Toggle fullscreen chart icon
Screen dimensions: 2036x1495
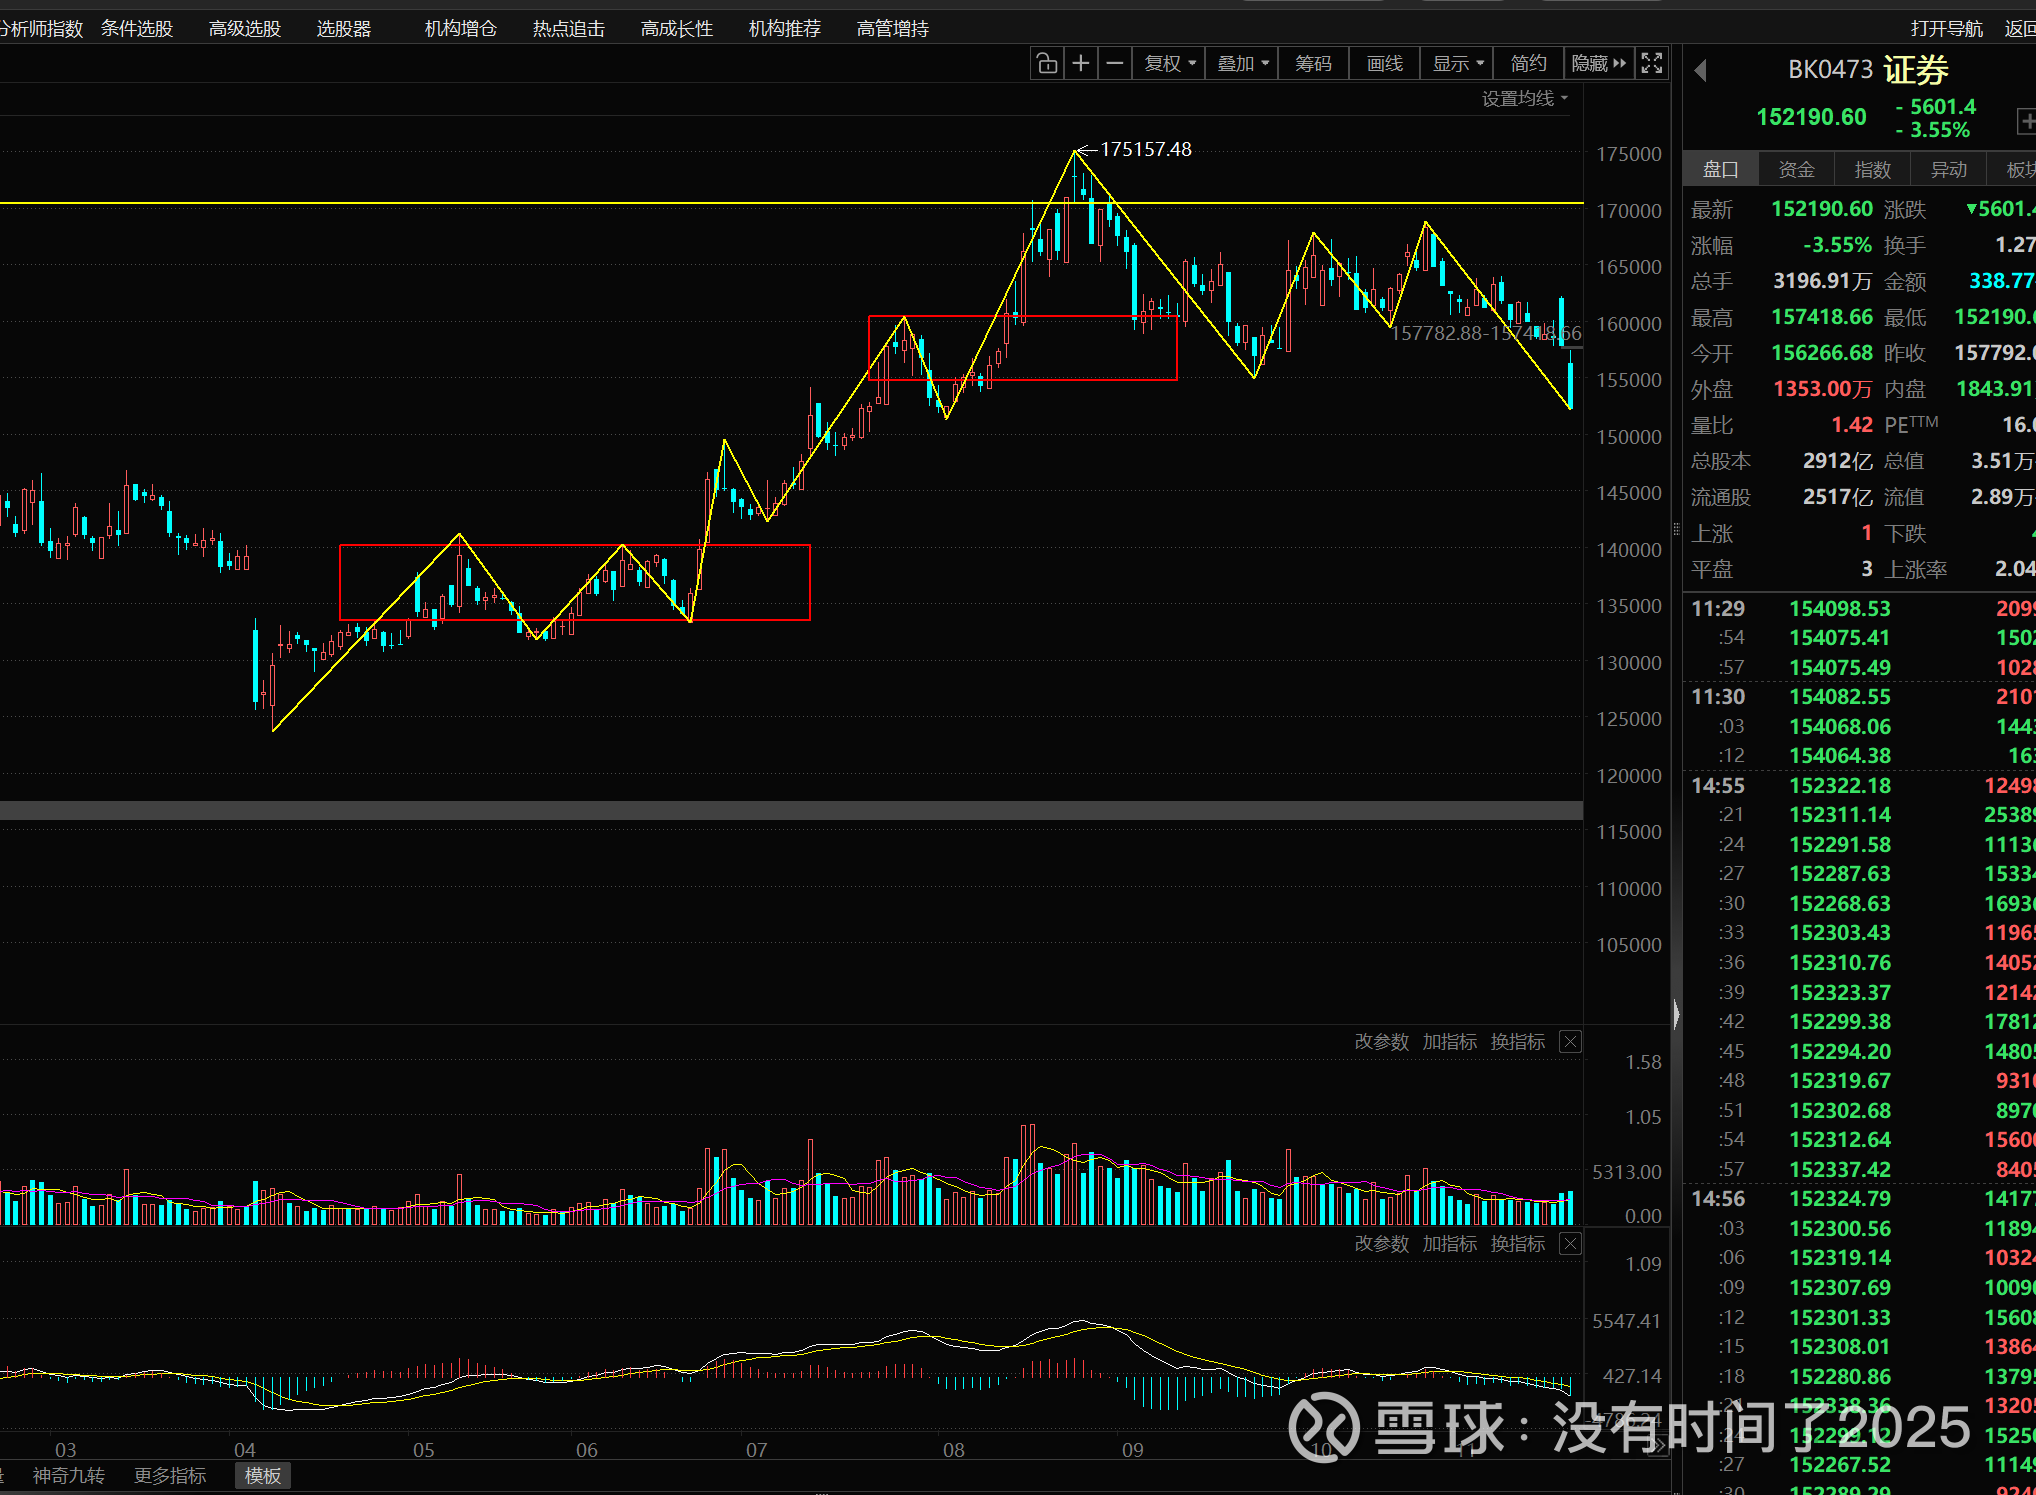(x=1652, y=64)
